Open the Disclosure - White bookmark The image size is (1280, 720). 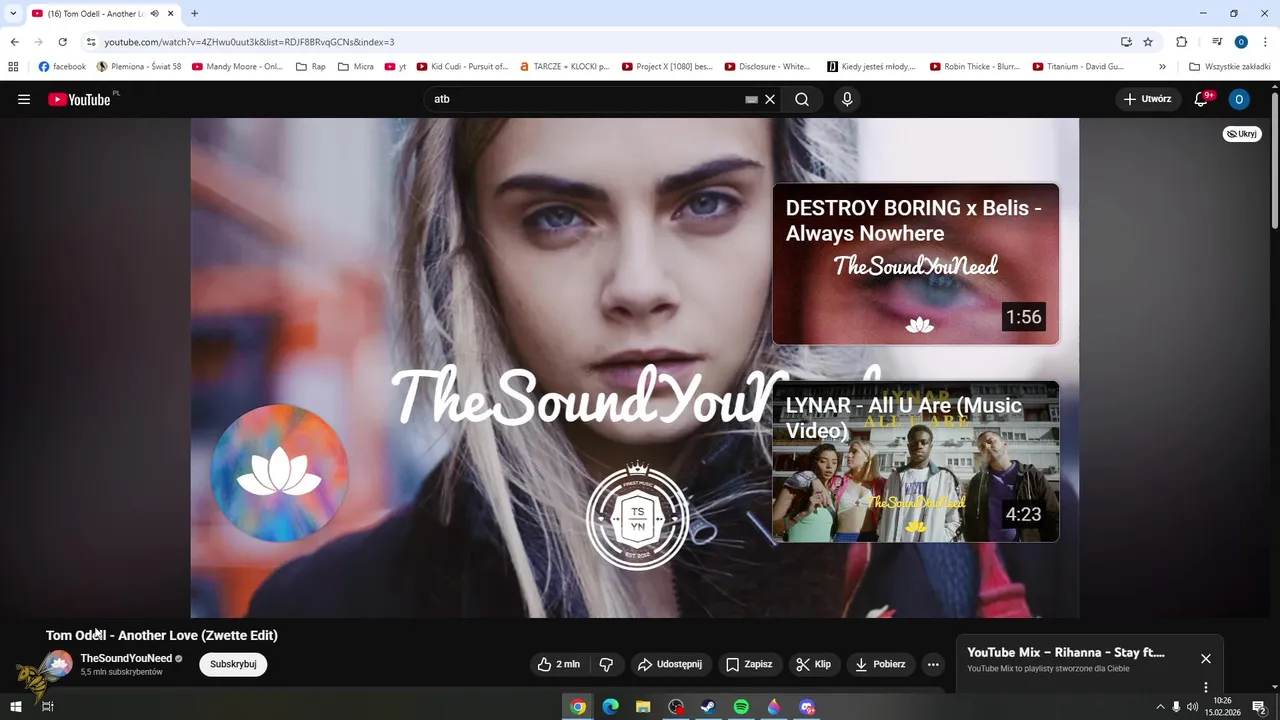point(767,67)
